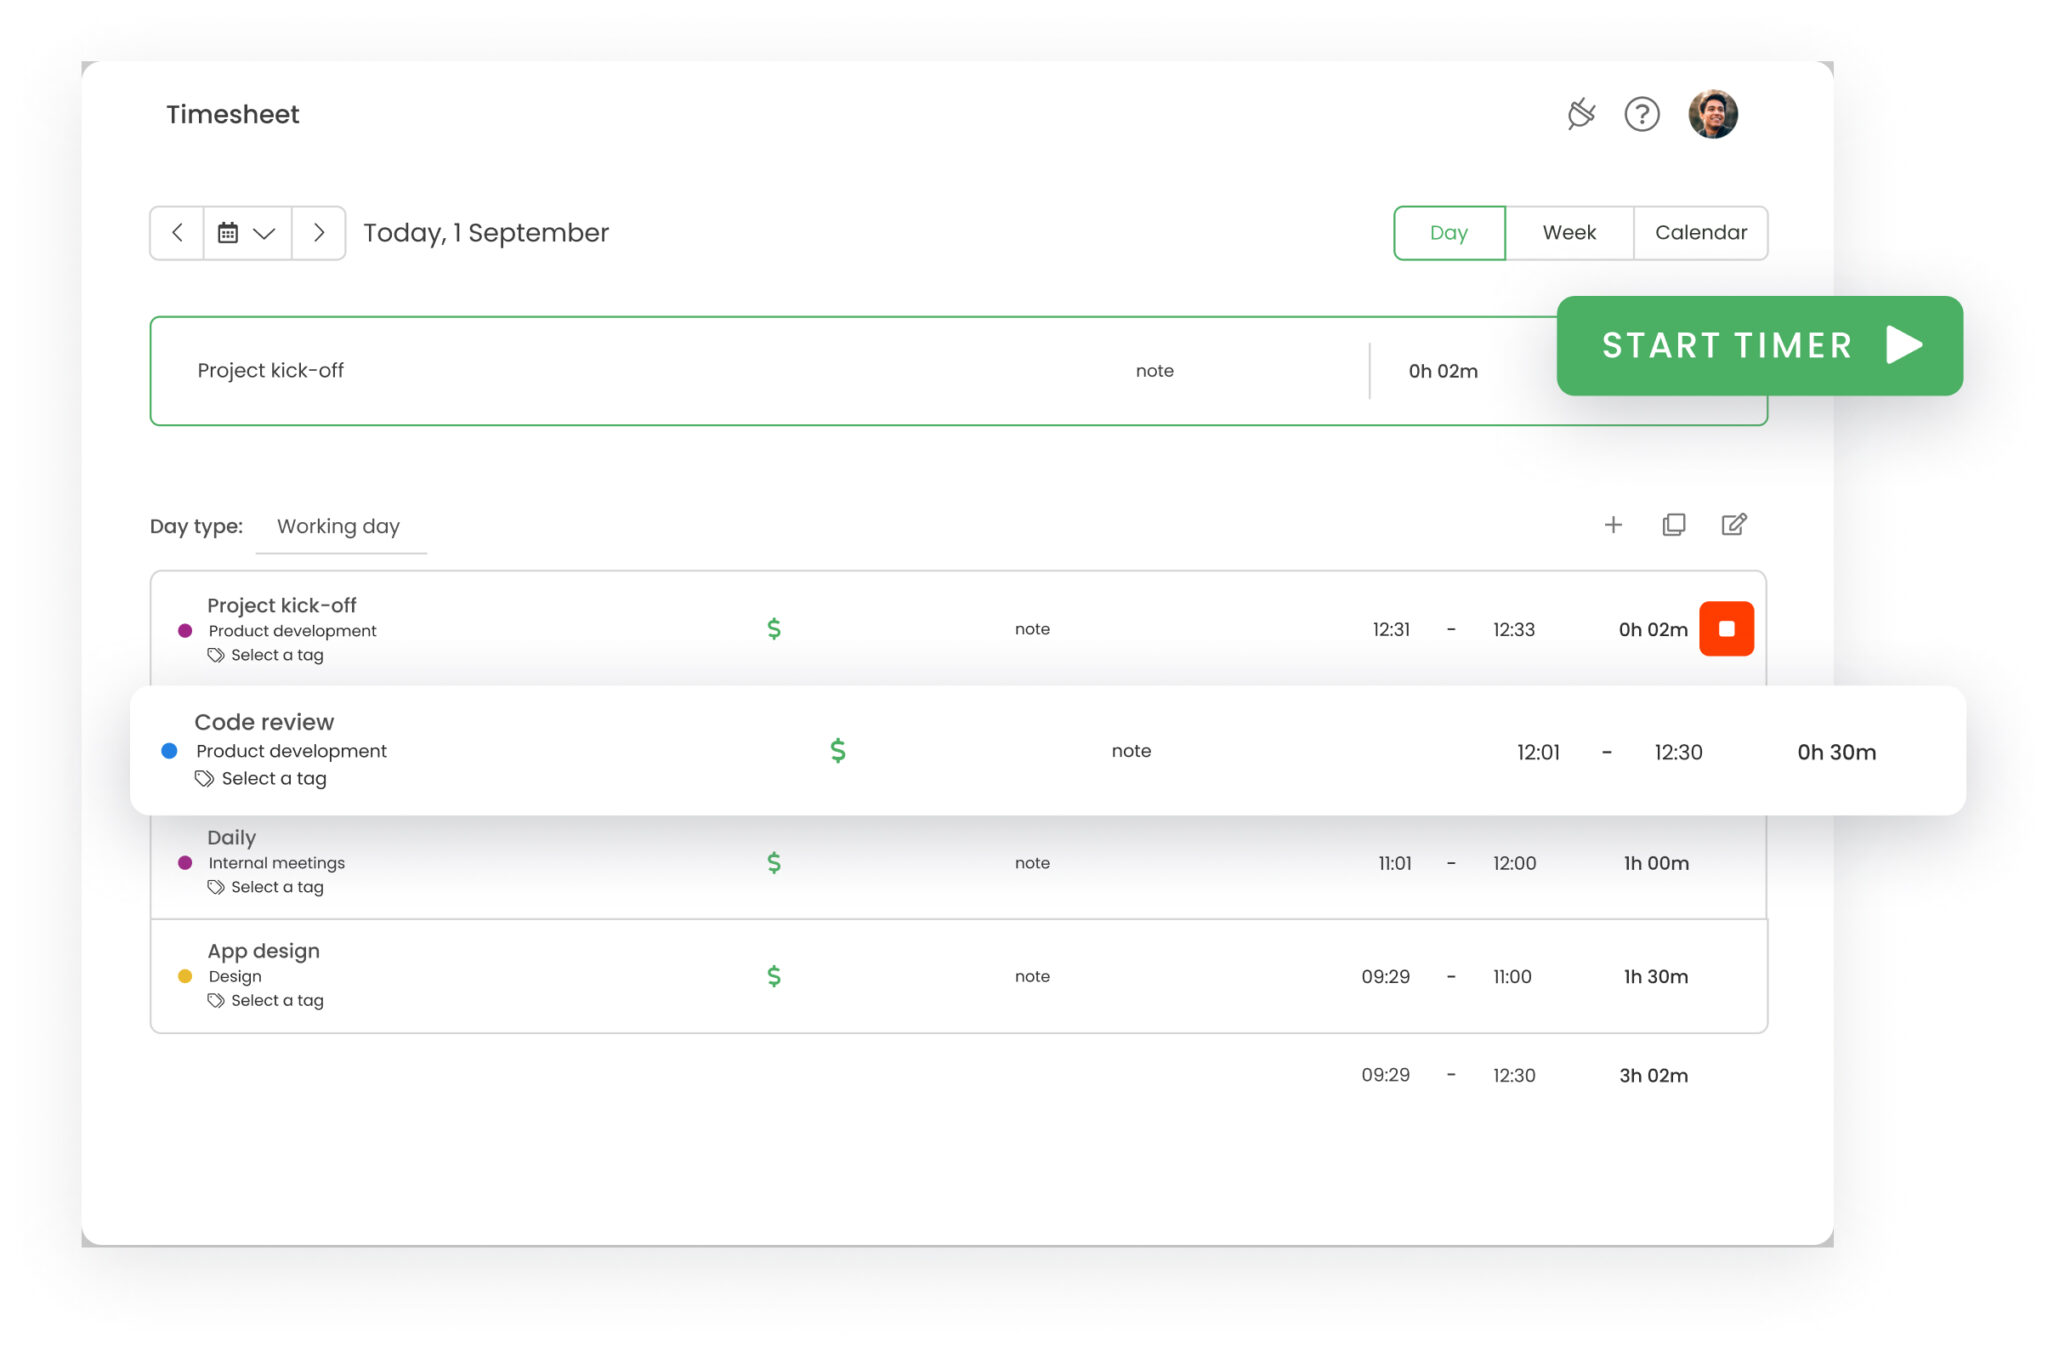
Task: Click the add time entry plus icon
Action: (1613, 524)
